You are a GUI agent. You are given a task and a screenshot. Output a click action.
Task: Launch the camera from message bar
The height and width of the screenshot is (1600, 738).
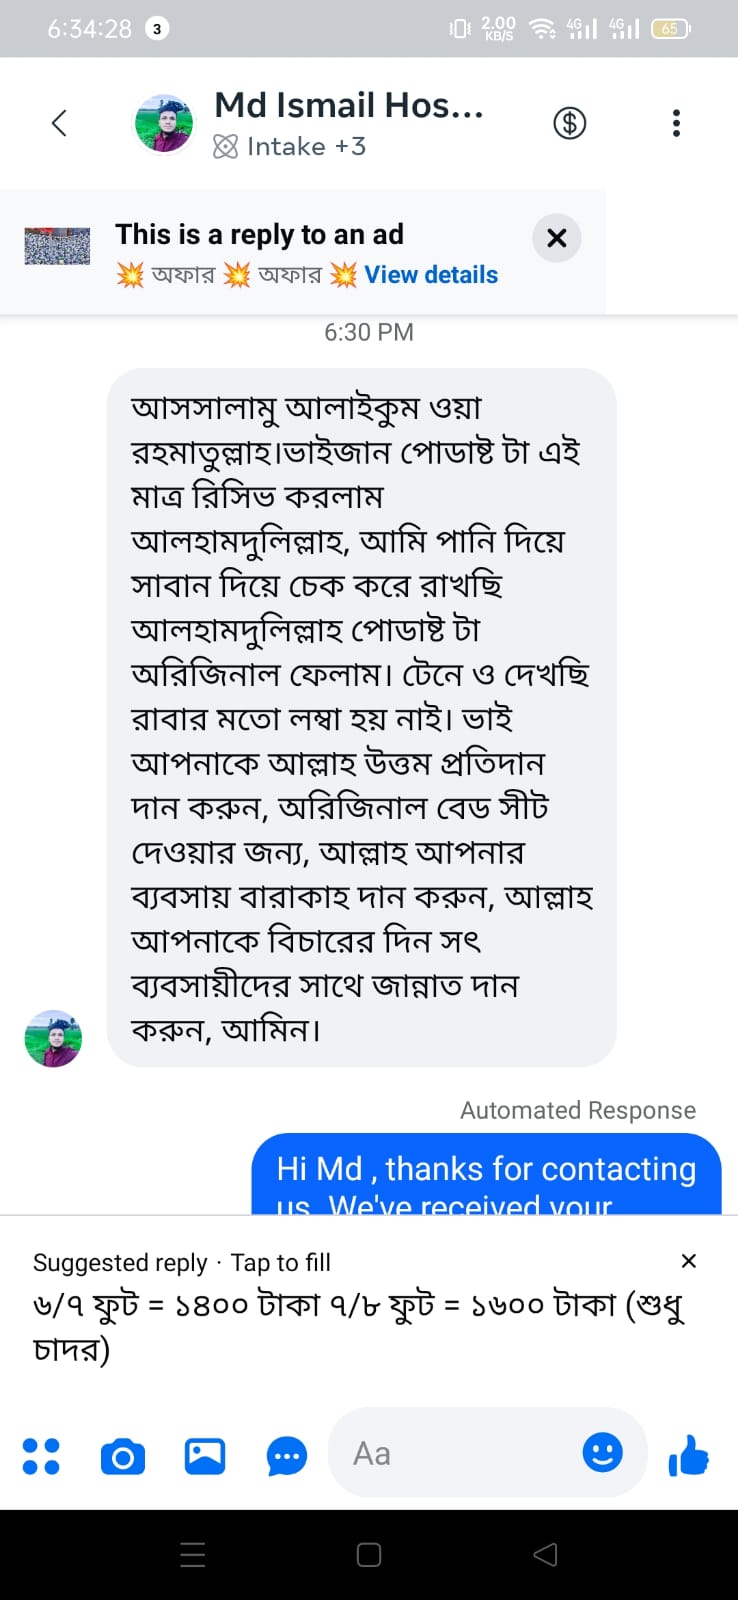tap(123, 1456)
